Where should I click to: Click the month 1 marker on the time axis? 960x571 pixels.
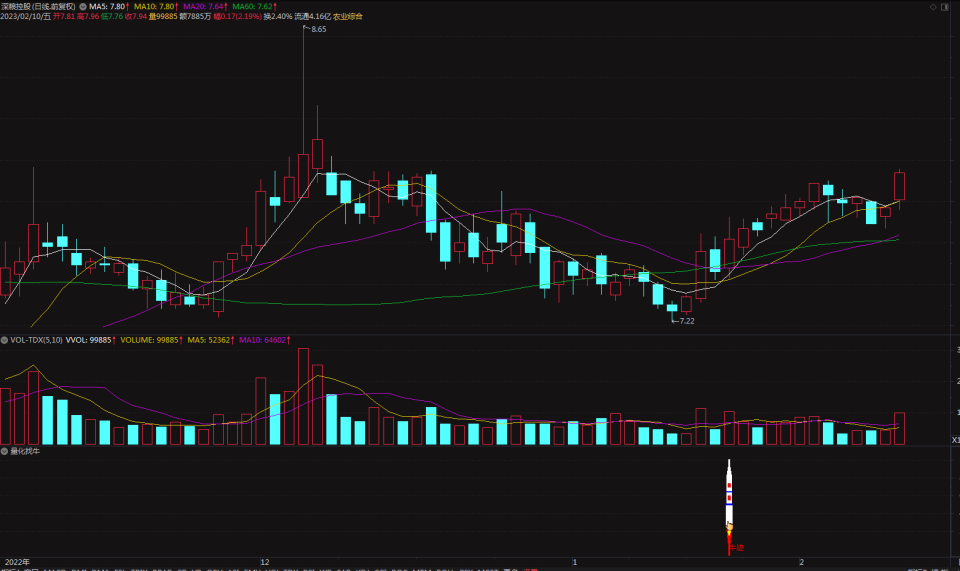point(574,562)
